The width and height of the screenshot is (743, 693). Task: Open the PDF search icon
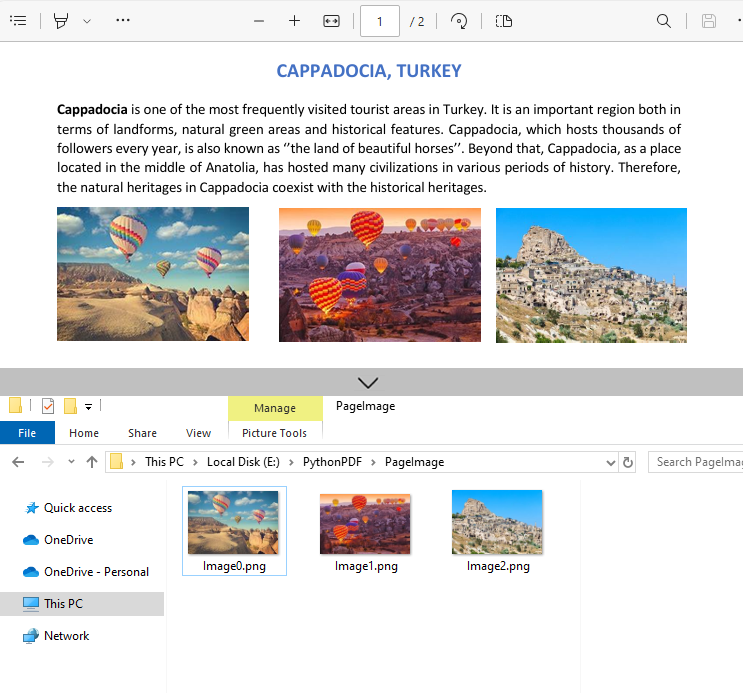click(664, 21)
